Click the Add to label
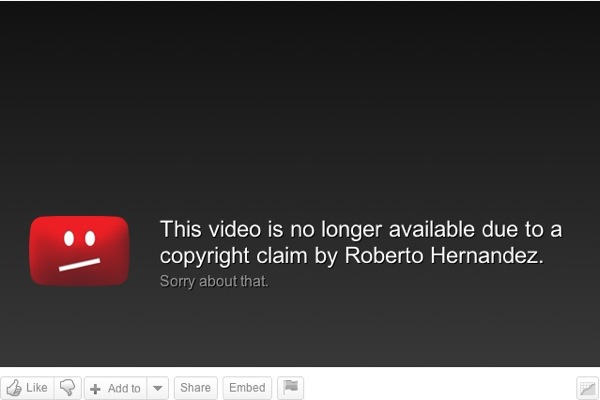The image size is (600, 400). [124, 389]
